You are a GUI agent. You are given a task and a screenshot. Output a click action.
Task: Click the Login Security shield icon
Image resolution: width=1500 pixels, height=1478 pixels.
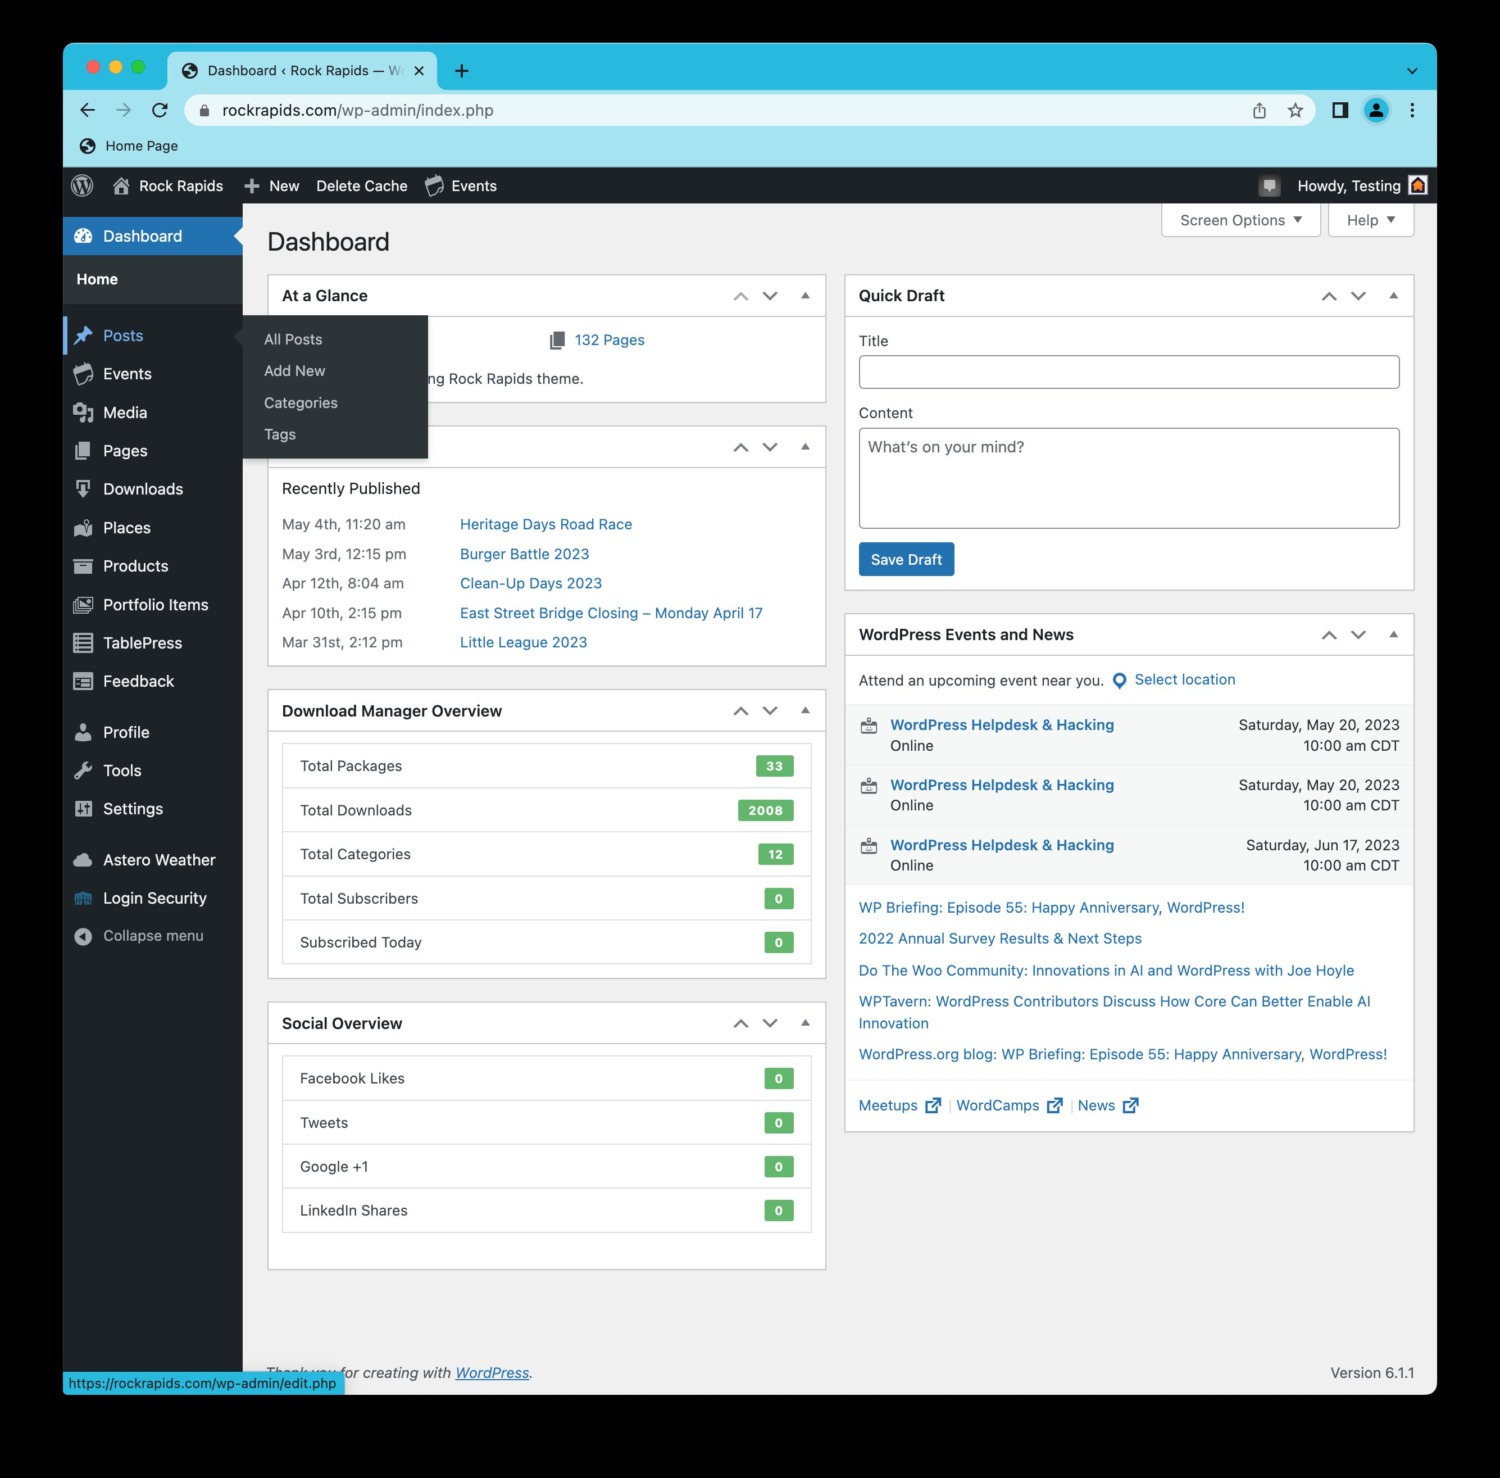[x=84, y=898]
